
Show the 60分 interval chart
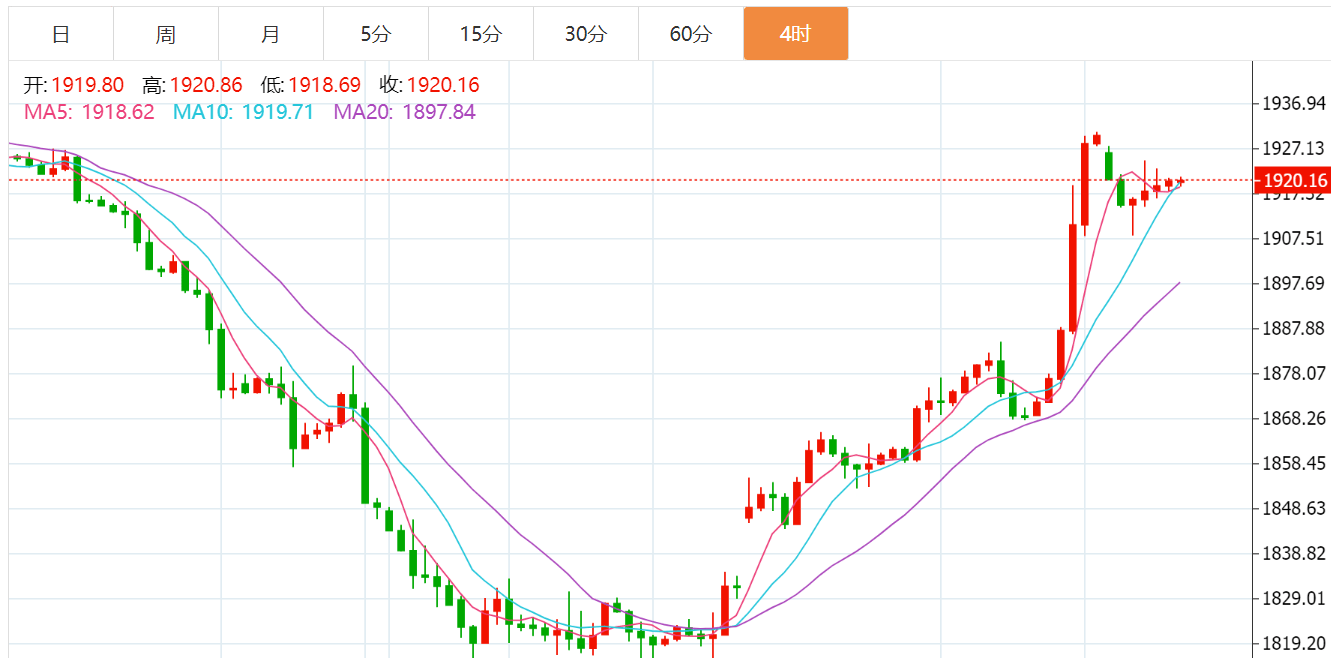click(x=691, y=34)
